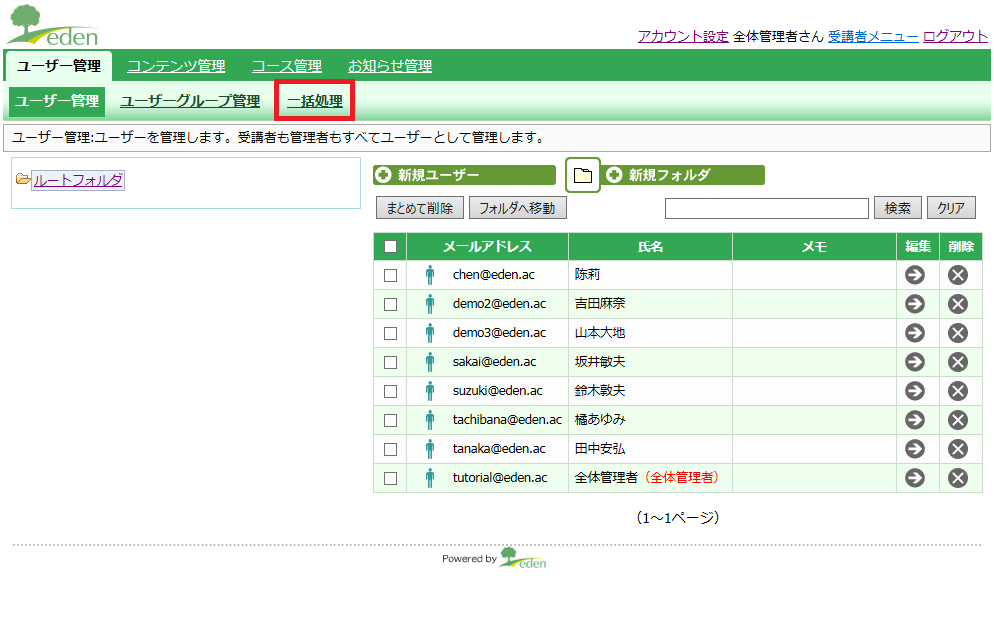Delete user demo2@eden.ac with X icon

tap(958, 304)
